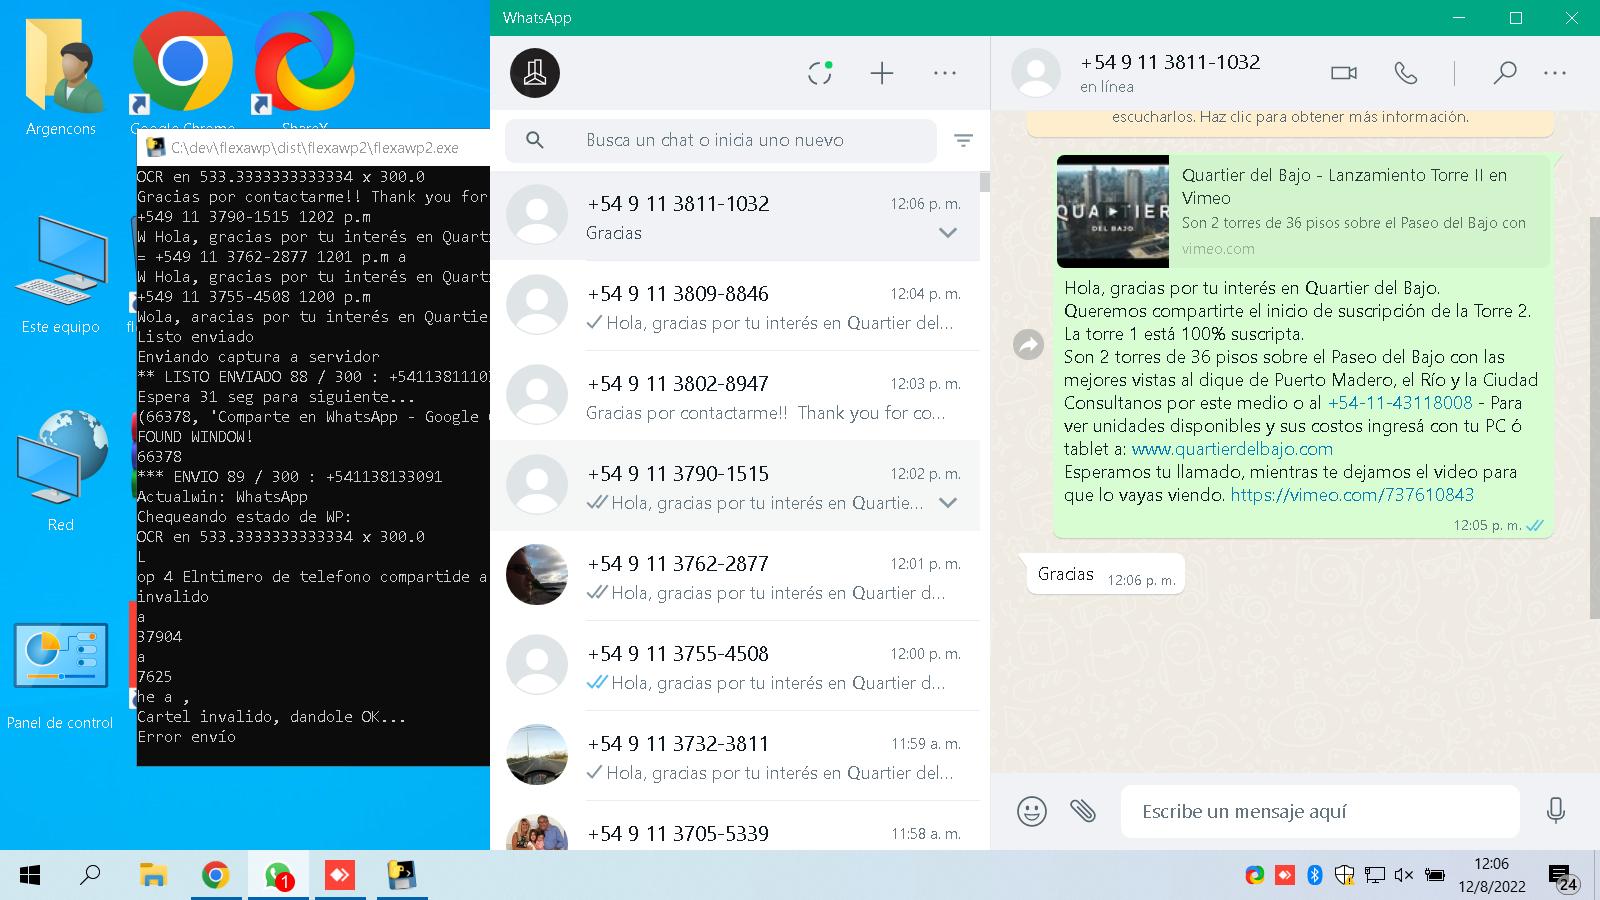The height and width of the screenshot is (900, 1600).
Task: Open chat +54 9 11 3809-8846
Action: point(735,306)
